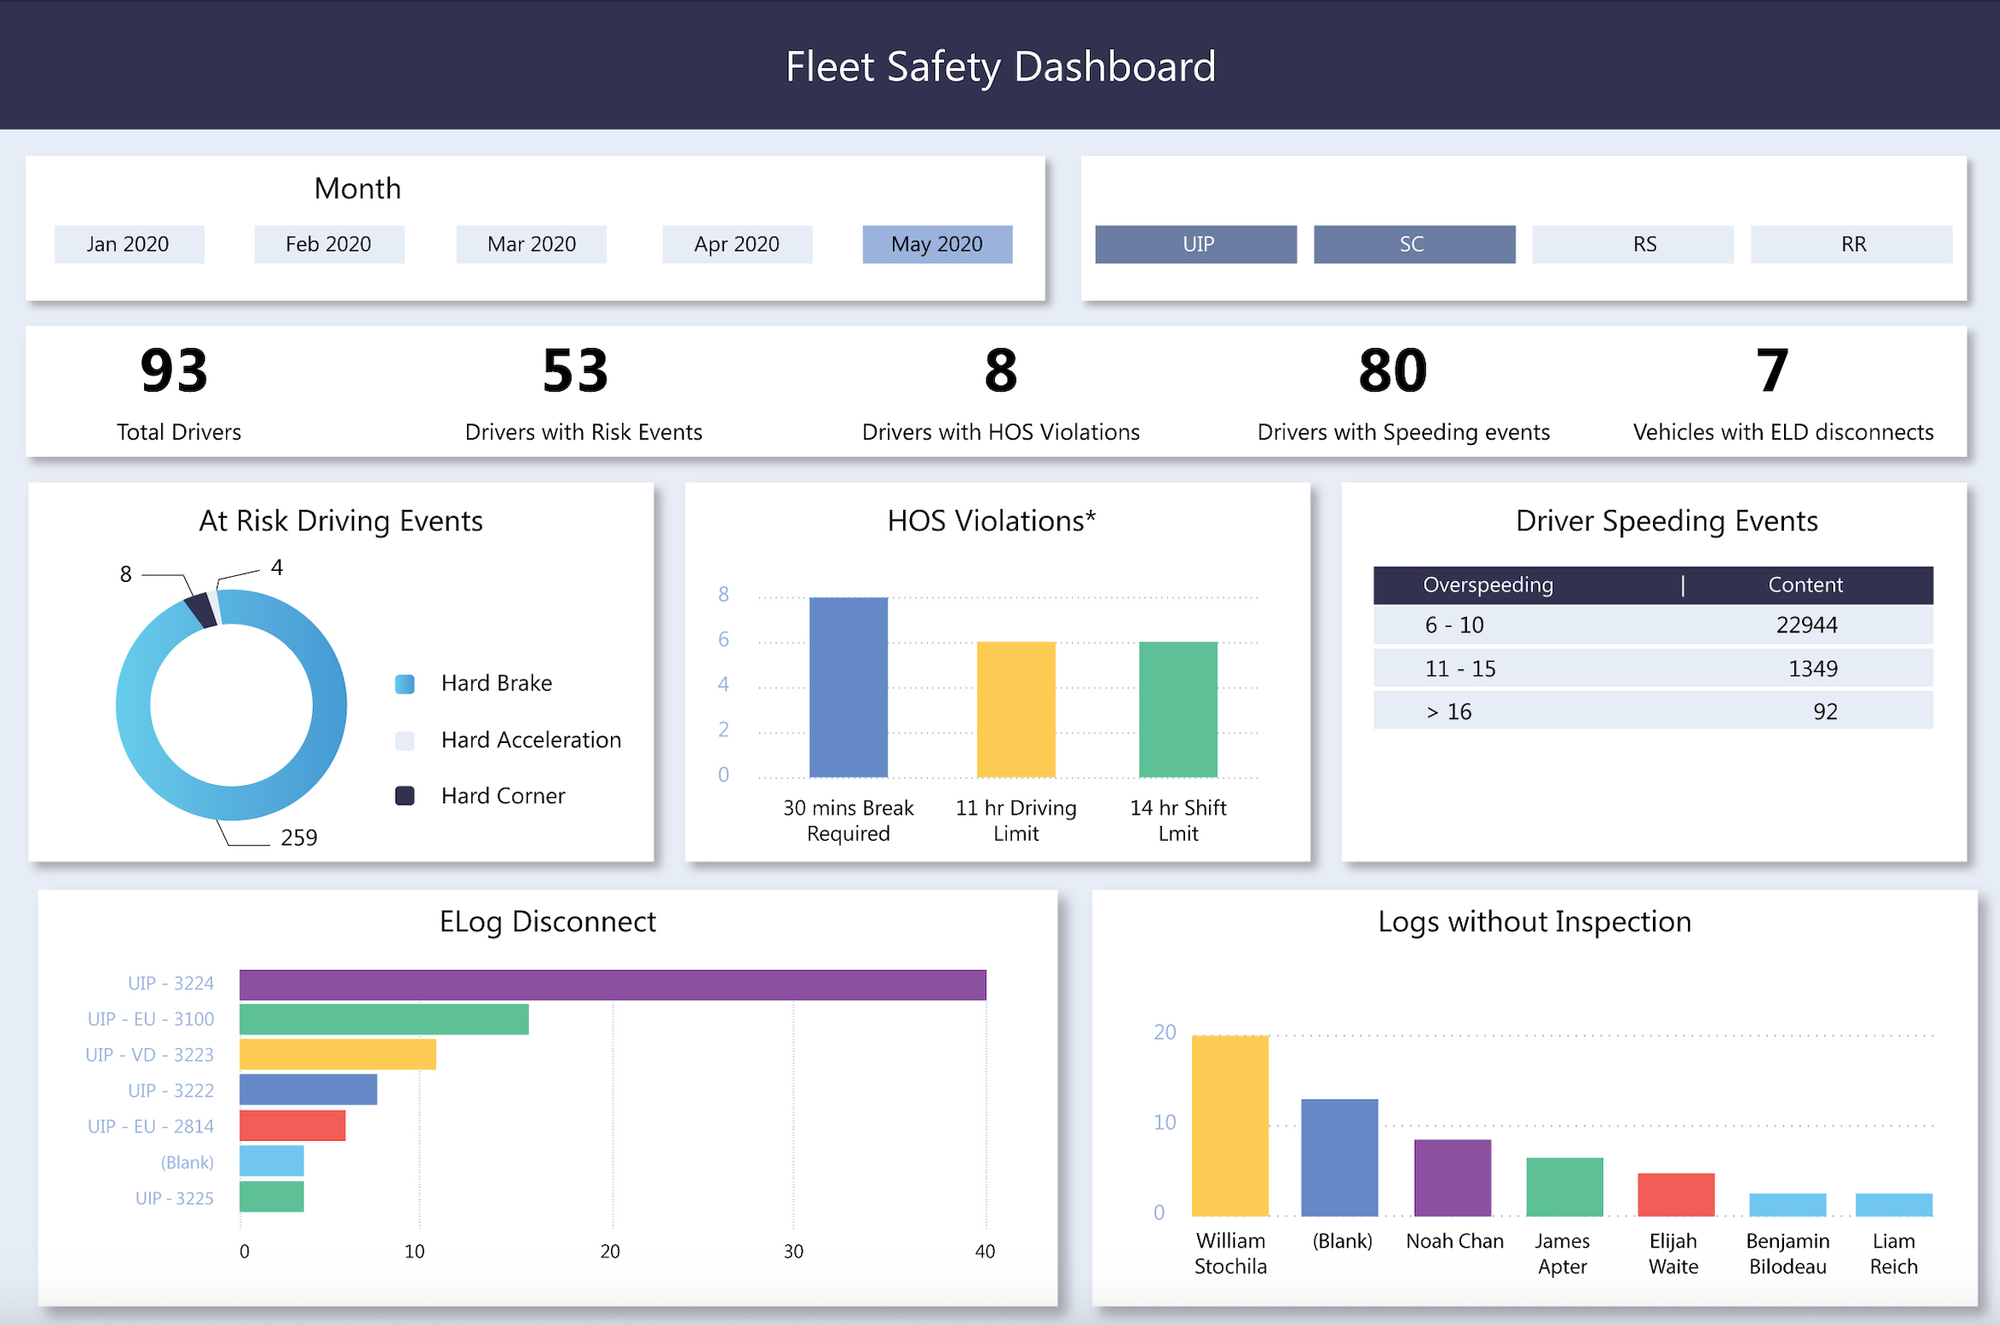The image size is (2000, 1325).
Task: Choose Mar 2020 in Month slicer
Action: pos(531,244)
